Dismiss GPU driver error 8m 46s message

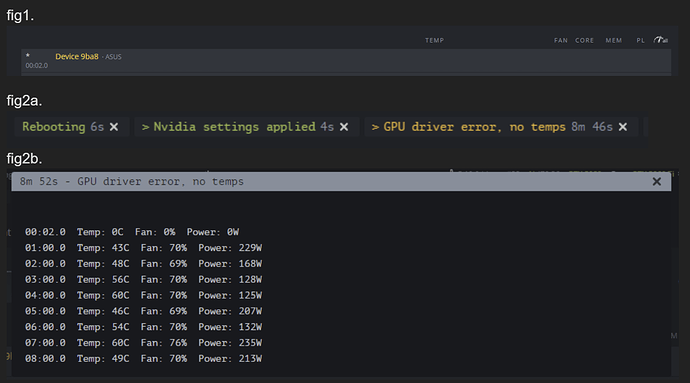click(623, 127)
